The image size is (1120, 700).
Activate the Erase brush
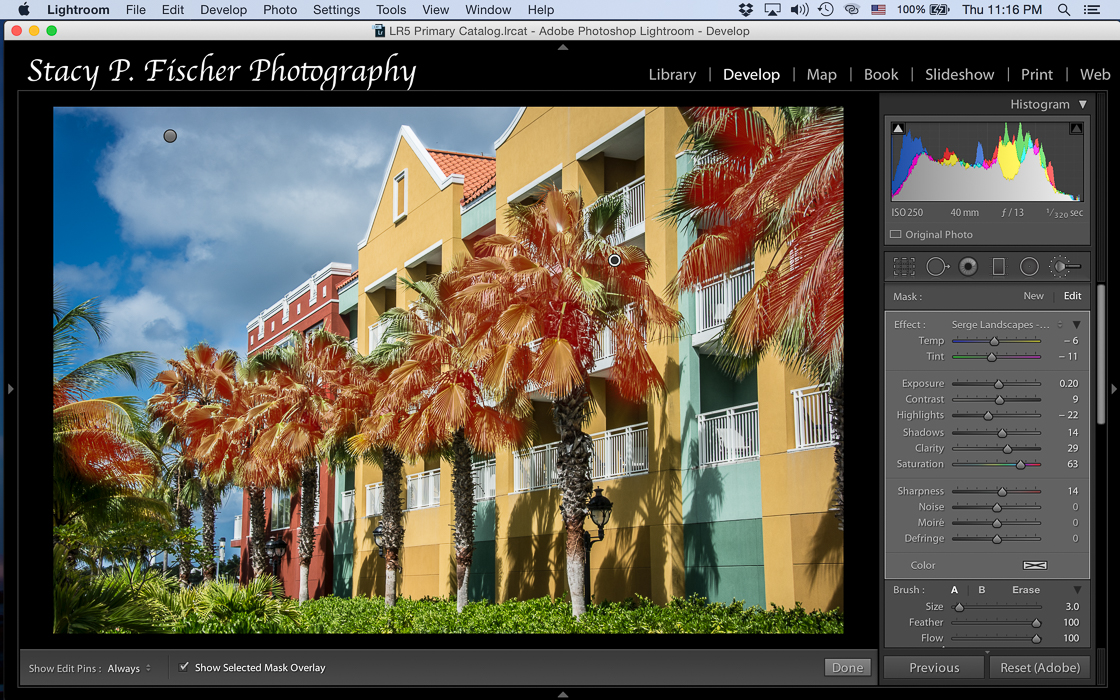coord(1026,590)
